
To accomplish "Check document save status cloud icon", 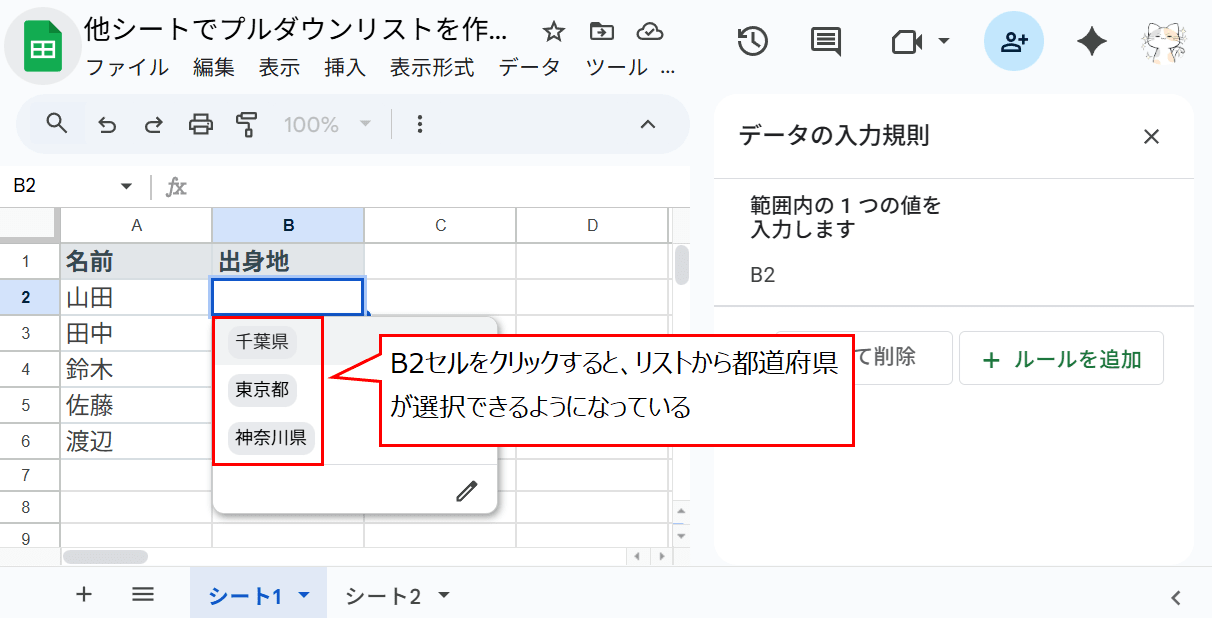I will (650, 32).
